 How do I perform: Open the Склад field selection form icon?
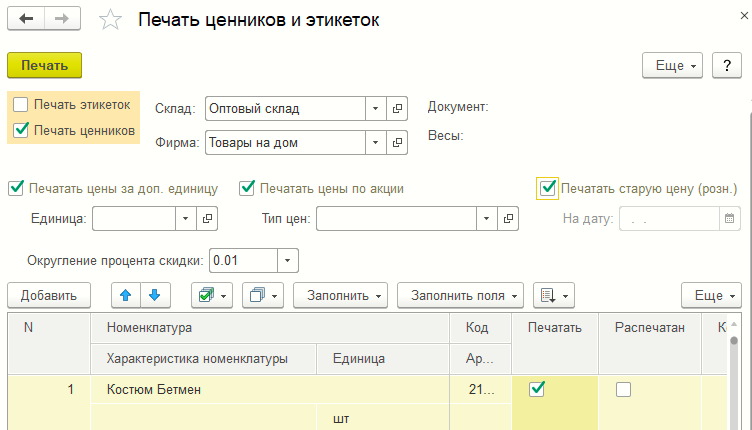coord(397,108)
